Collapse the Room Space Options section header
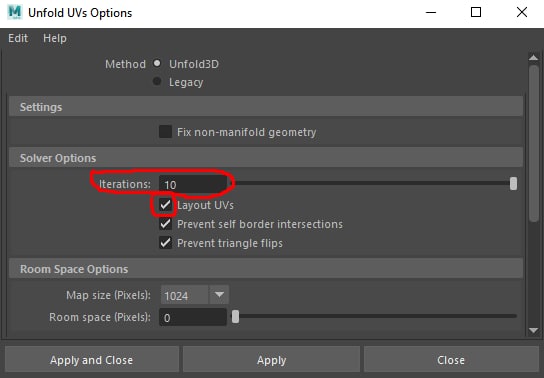Screen dimensions: 544x378 266,269
